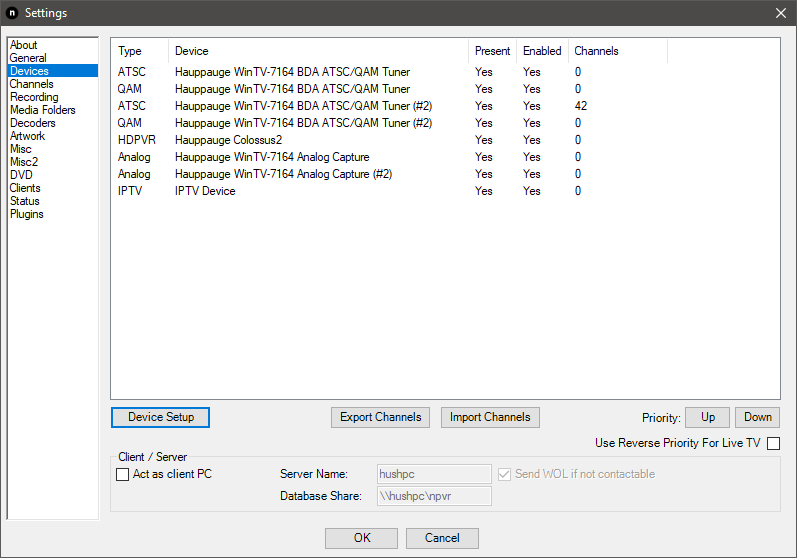Enable Use Reverse Priority For Live TV

[x=774, y=443]
